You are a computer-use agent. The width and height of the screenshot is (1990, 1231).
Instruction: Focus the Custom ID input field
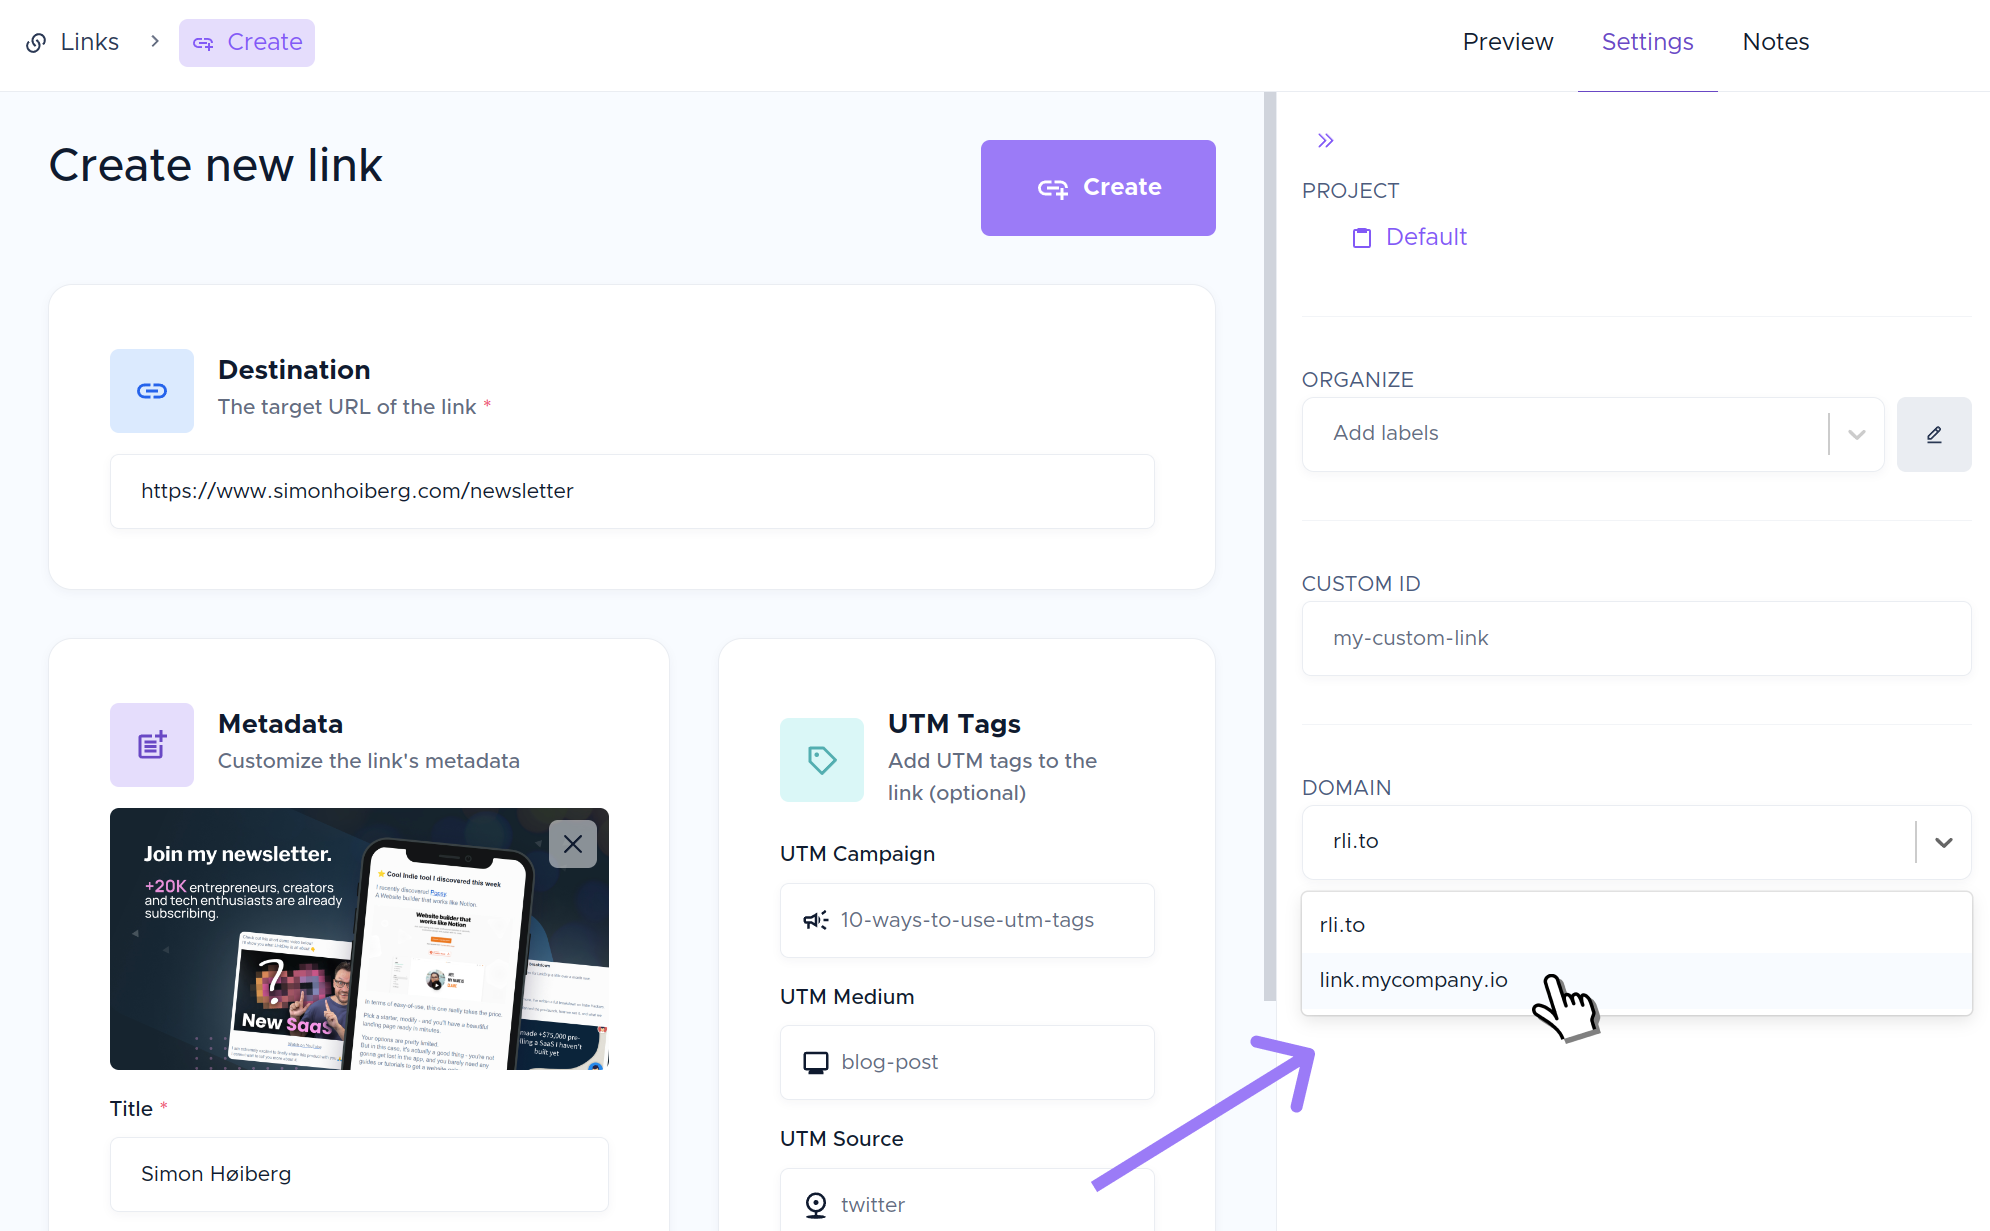coord(1636,638)
